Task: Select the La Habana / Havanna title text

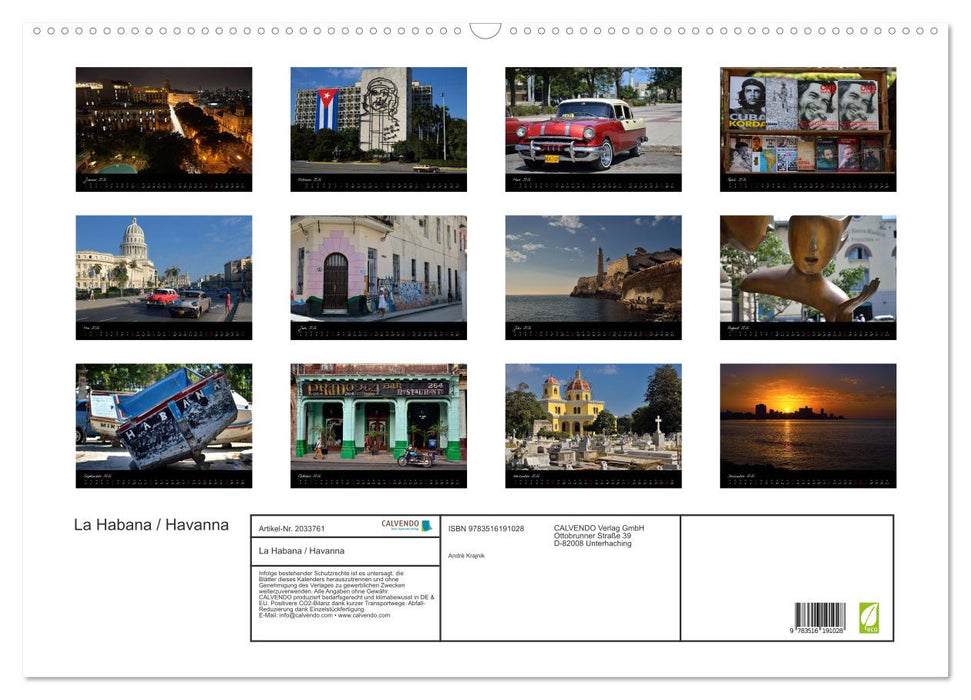Action: click(x=151, y=525)
